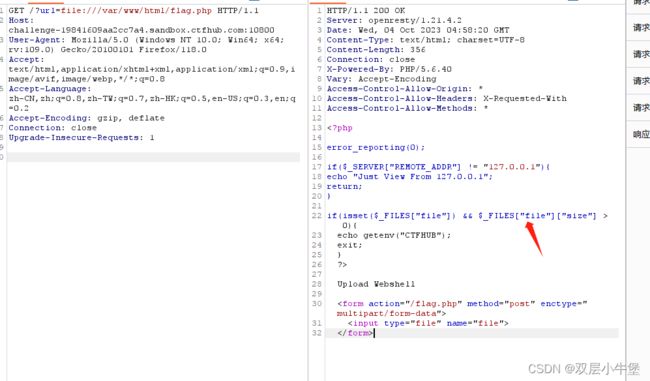The image size is (650, 381).
Task: Click the Upload Webshell text line
Action: pyautogui.click(x=376, y=284)
